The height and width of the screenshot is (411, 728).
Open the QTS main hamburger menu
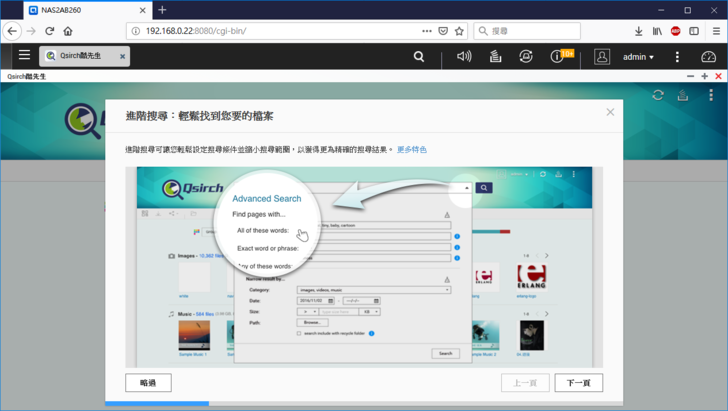point(24,56)
